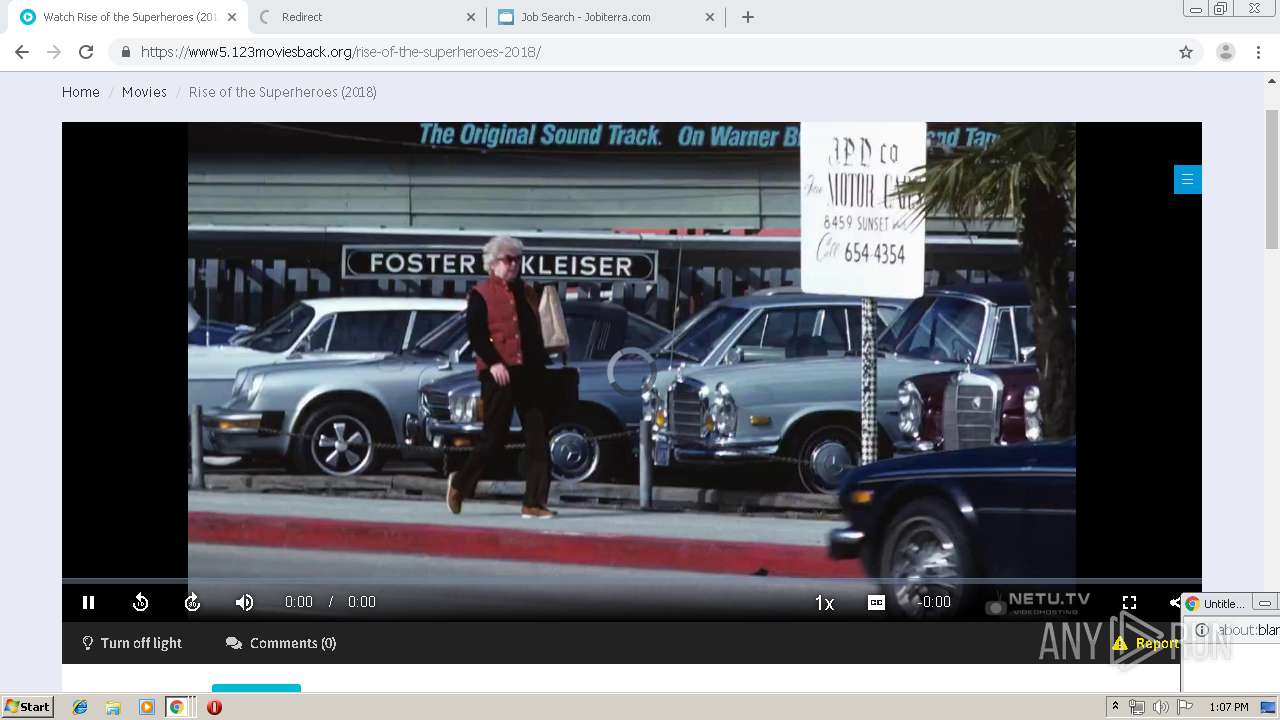Open Chrome three-dot menu
Screen dimensions: 1280x720
point(1259,52)
